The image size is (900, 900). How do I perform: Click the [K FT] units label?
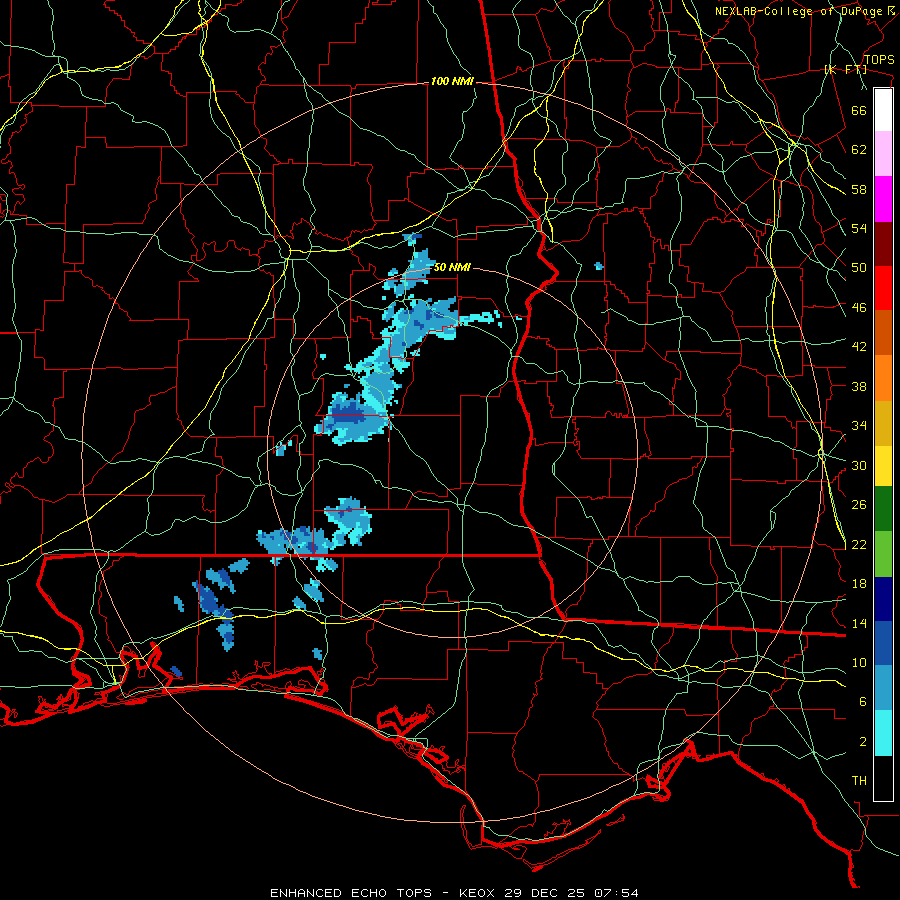[x=845, y=69]
